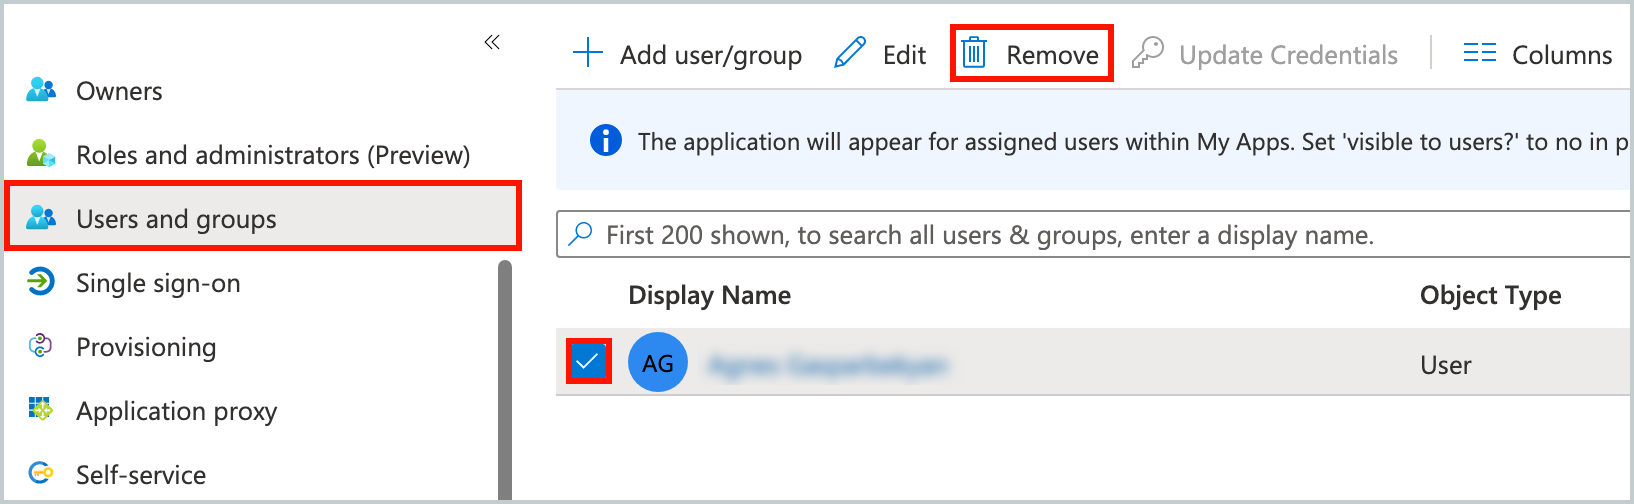This screenshot has height=504, width=1634.
Task: Click the Users and groups icon
Action: tap(41, 218)
